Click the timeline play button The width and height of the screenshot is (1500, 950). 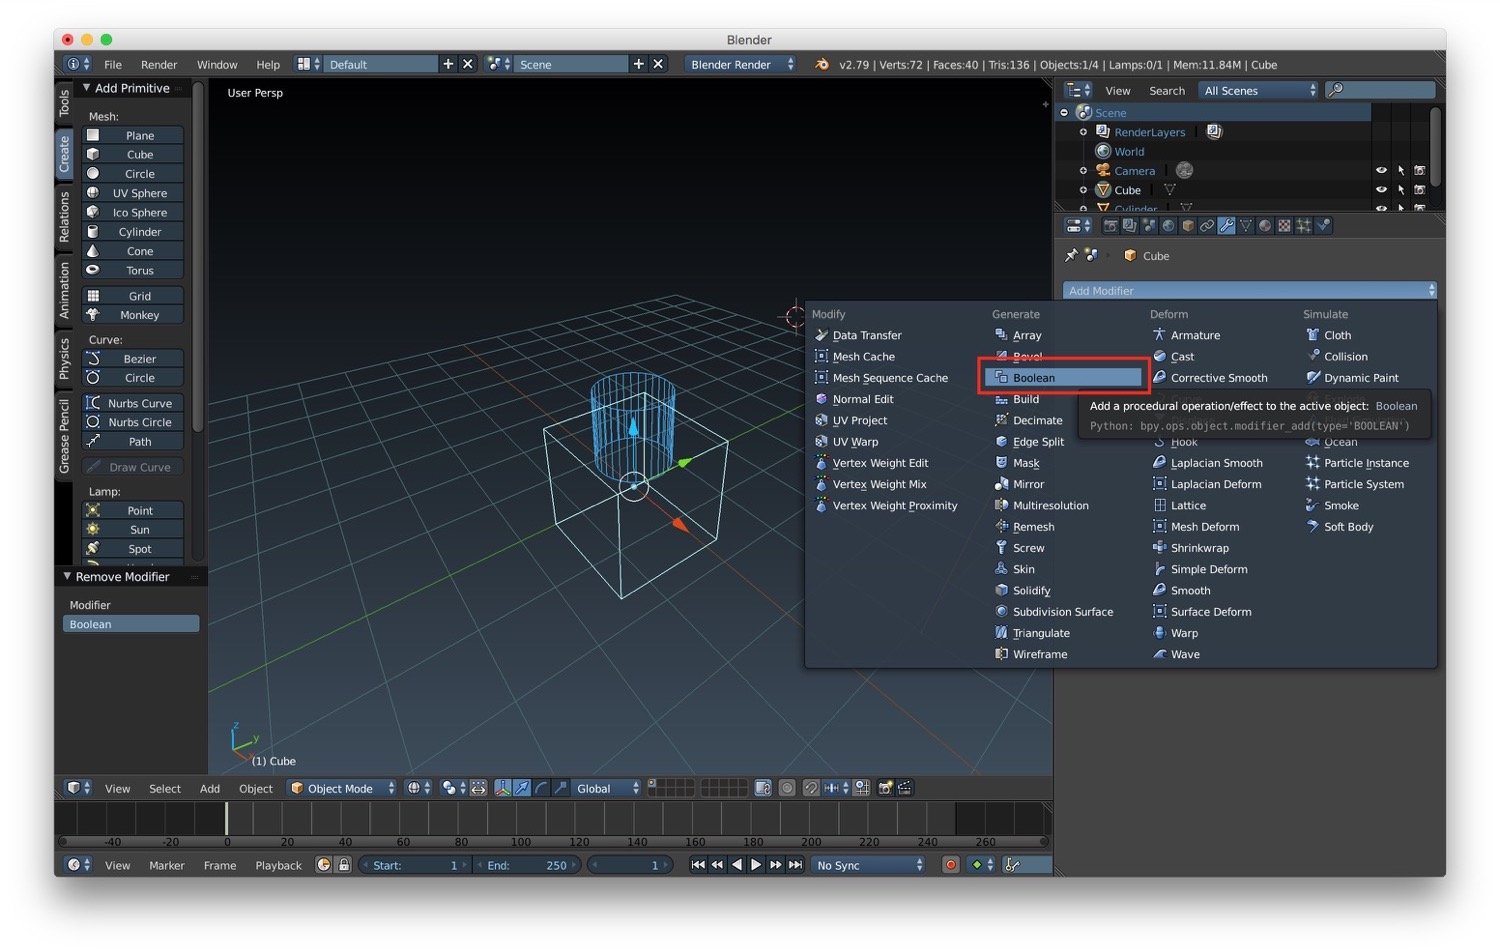[x=756, y=865]
